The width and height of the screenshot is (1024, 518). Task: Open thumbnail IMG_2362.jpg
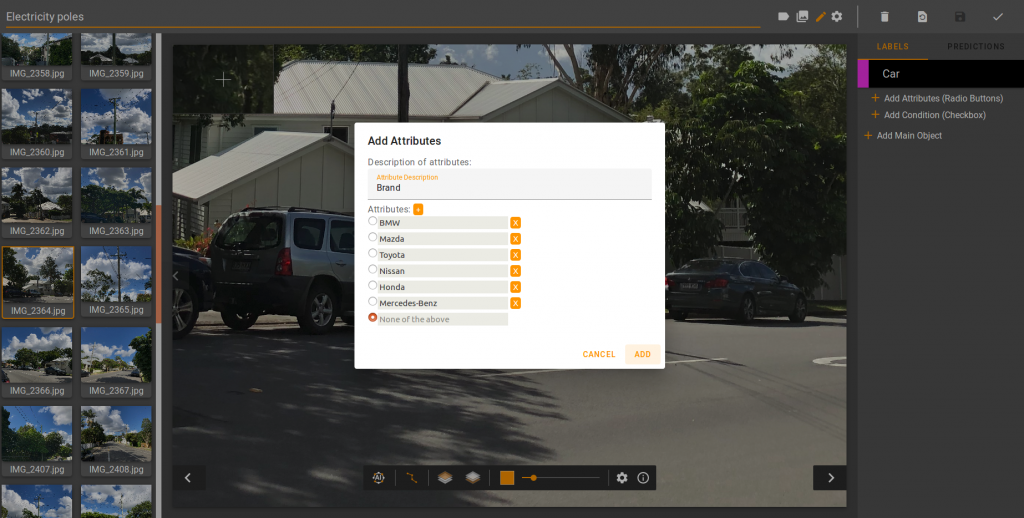[37, 202]
